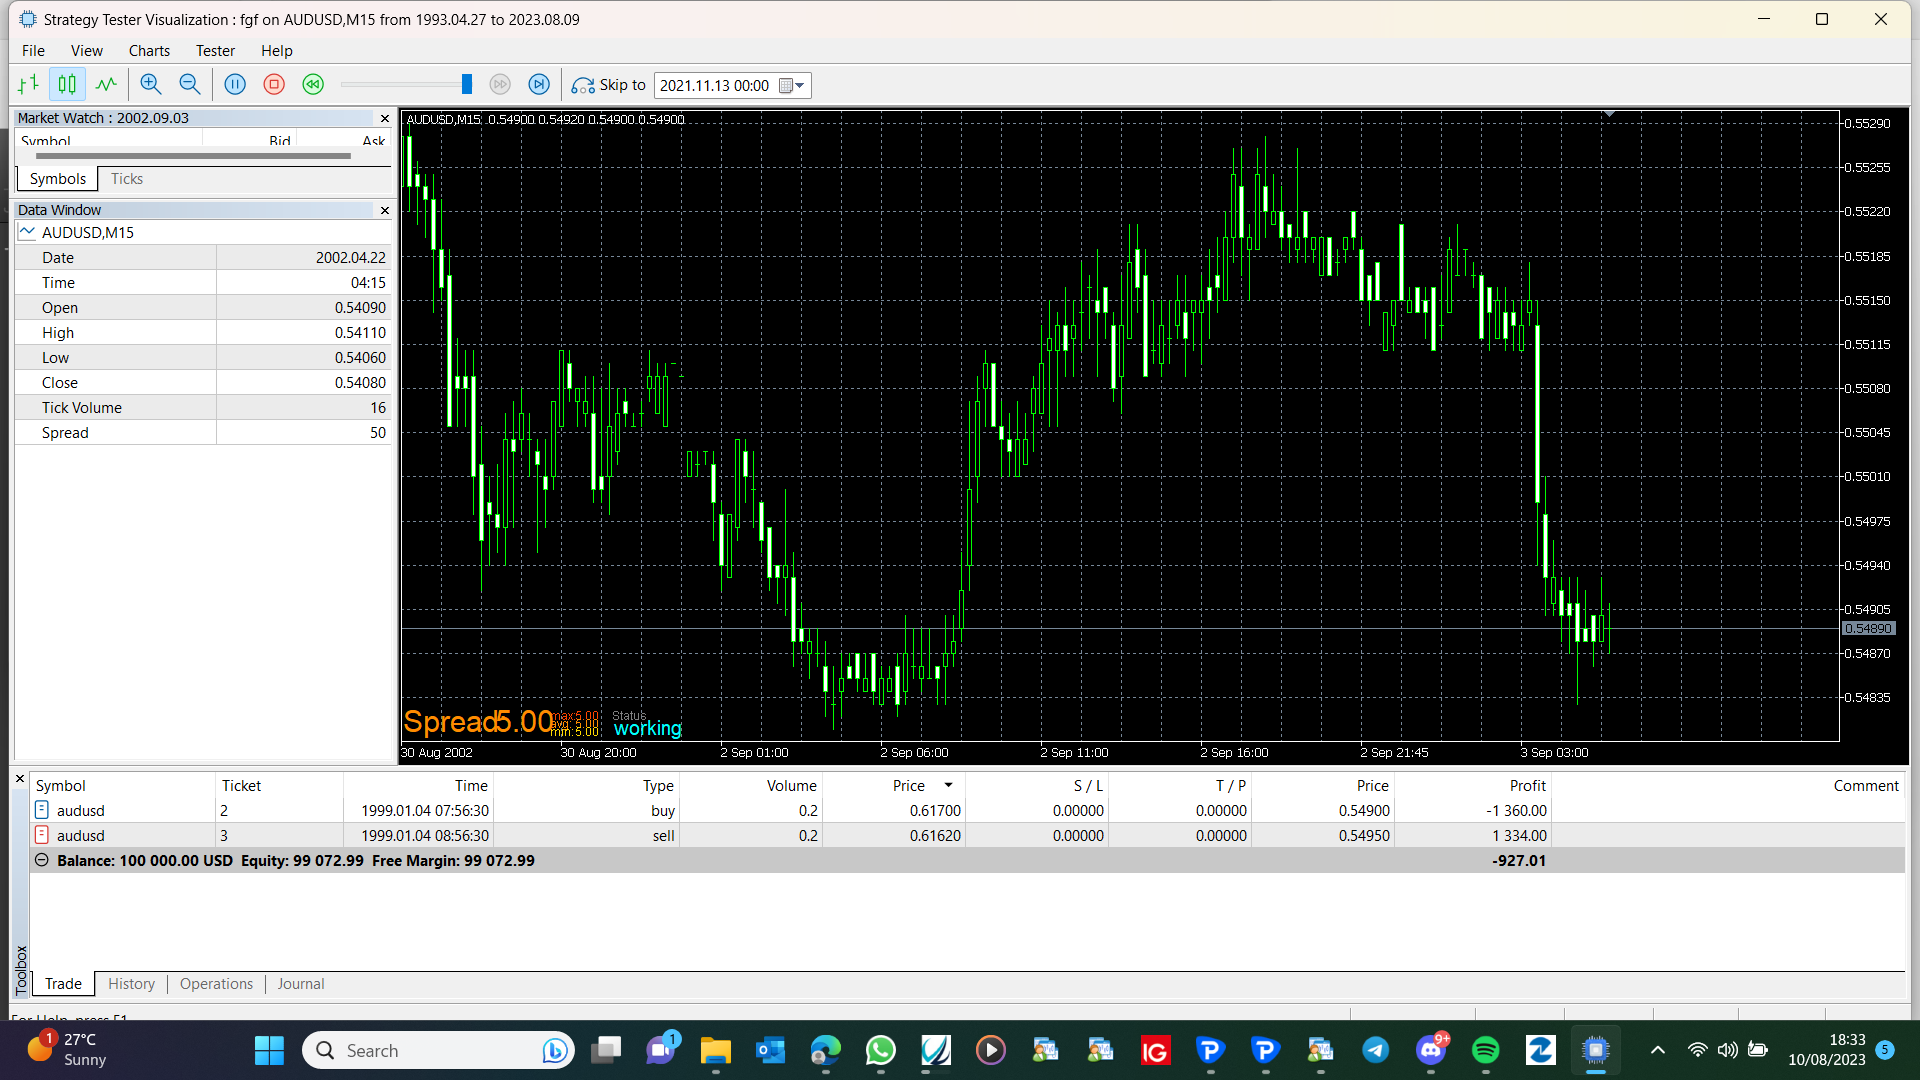Click the Tick Volume row in Data Window
Screen dimensions: 1920x1080
[203, 408]
